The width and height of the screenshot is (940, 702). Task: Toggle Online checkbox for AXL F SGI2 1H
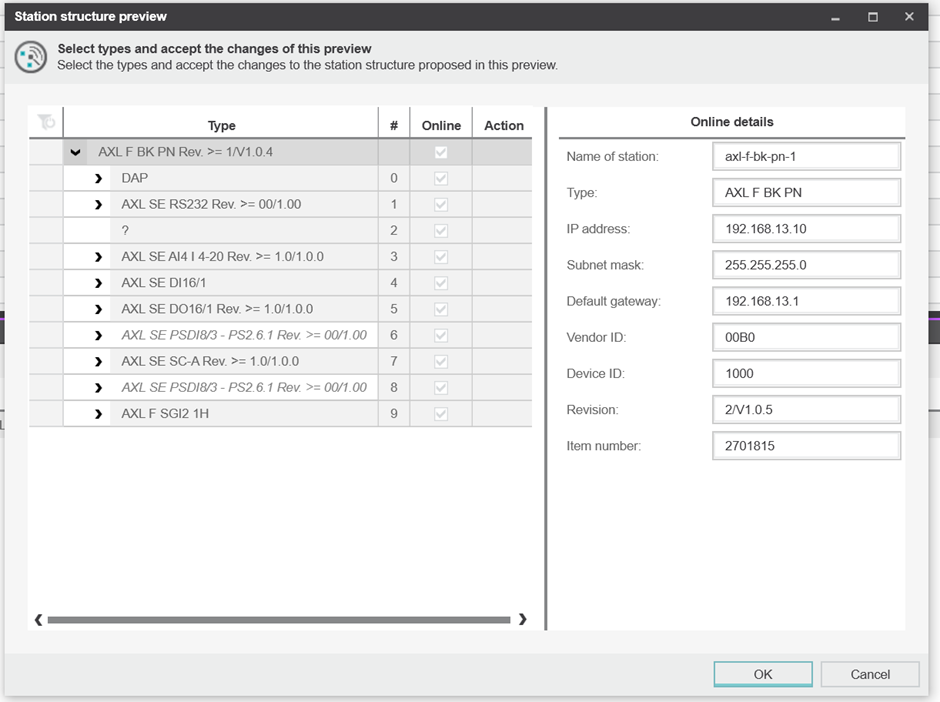coord(441,413)
